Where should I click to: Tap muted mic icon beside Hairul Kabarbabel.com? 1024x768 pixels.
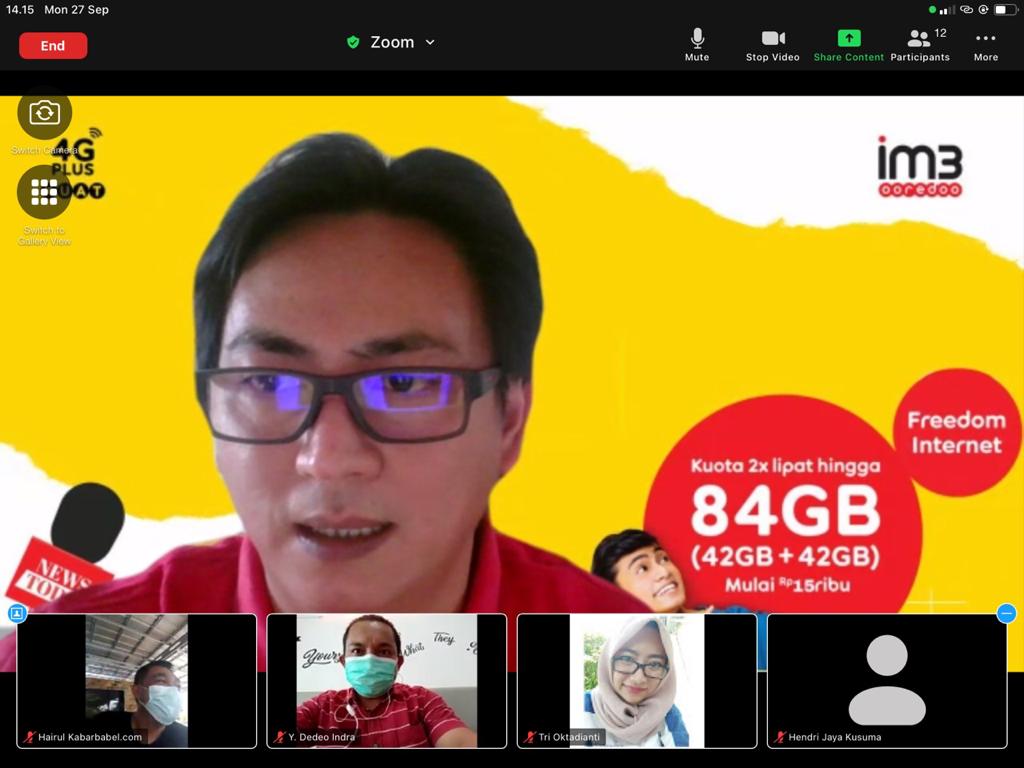click(x=29, y=737)
